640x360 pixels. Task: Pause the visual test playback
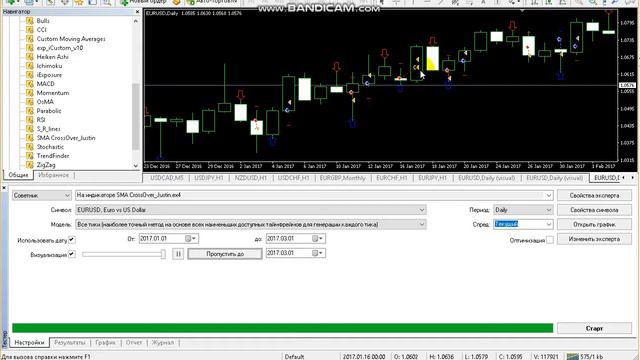point(178,254)
